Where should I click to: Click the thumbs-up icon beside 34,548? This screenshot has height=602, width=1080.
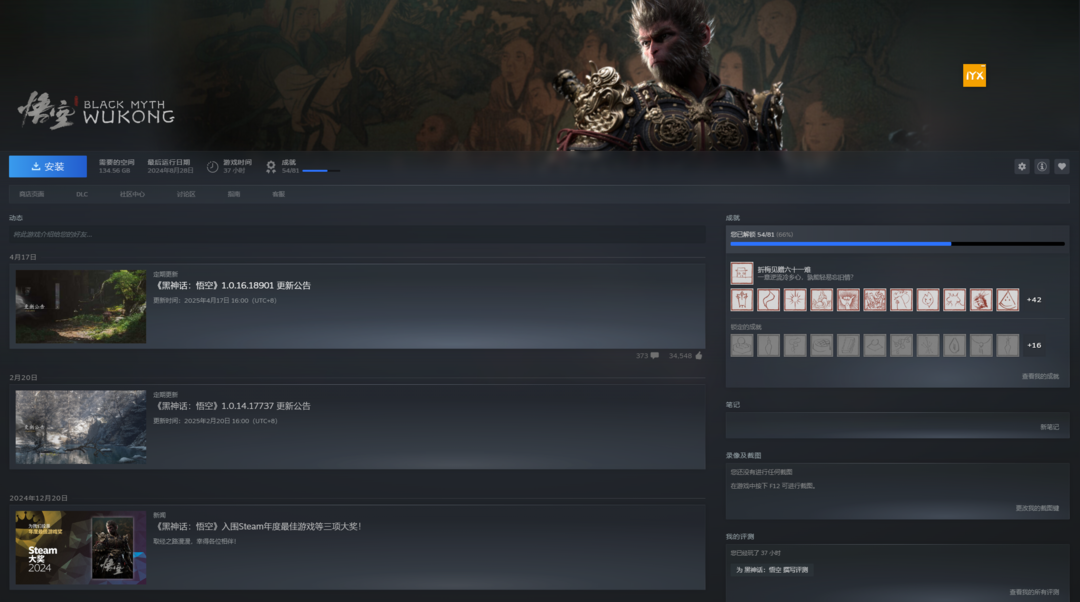(x=698, y=355)
